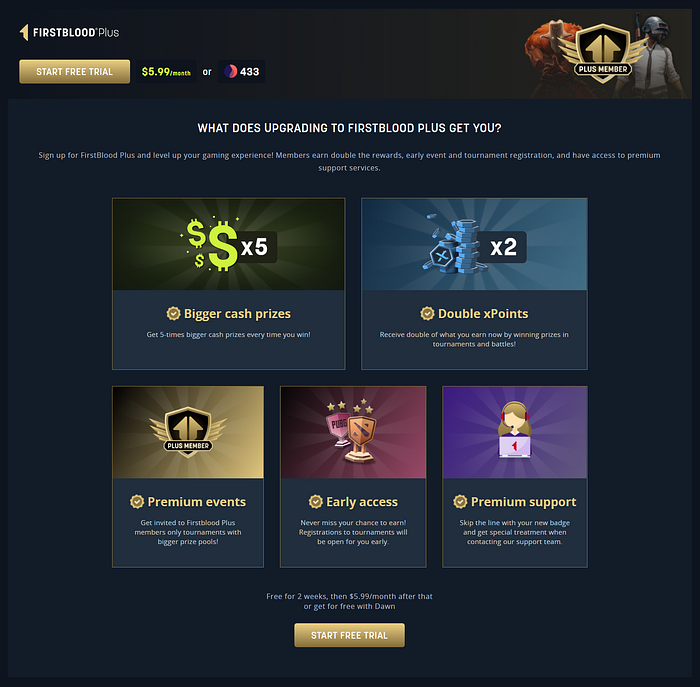Click the PUBG and Dota trophy image
Screen dimensions: 700x687
point(353,432)
